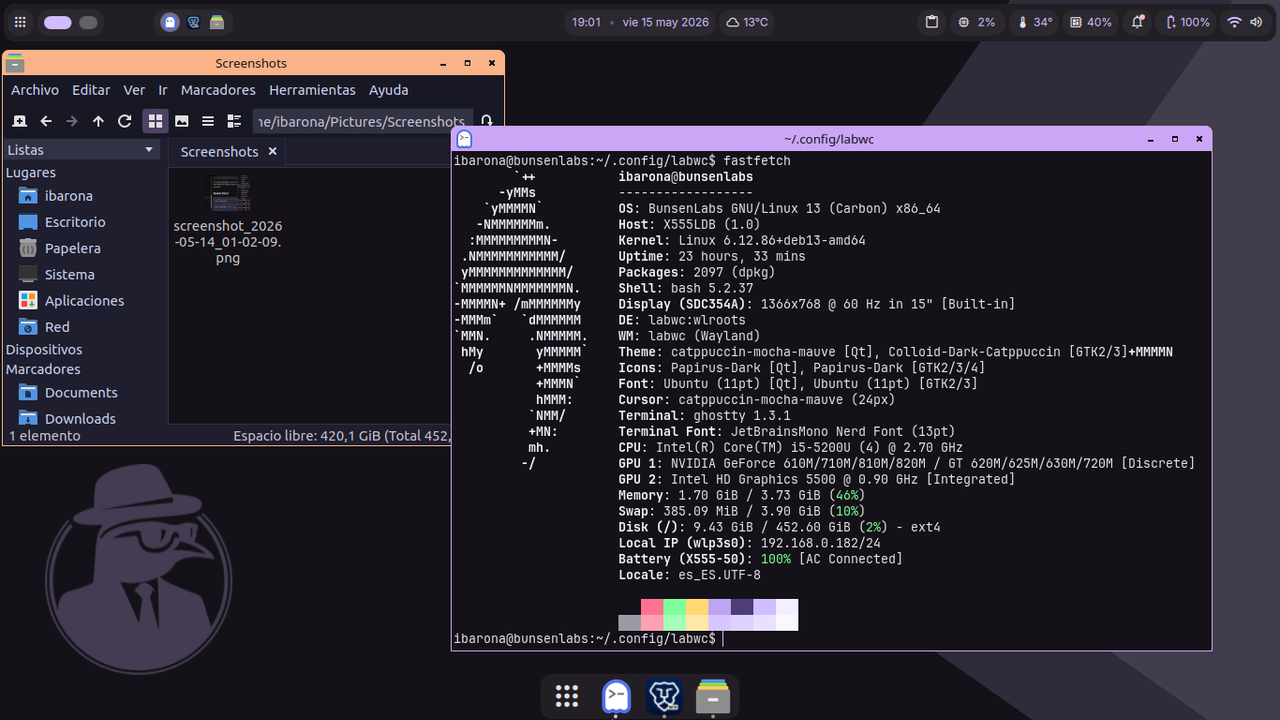Image resolution: width=1280 pixels, height=720 pixels.
Task: Focus file manager from top panel taskbar
Action: tap(217, 22)
